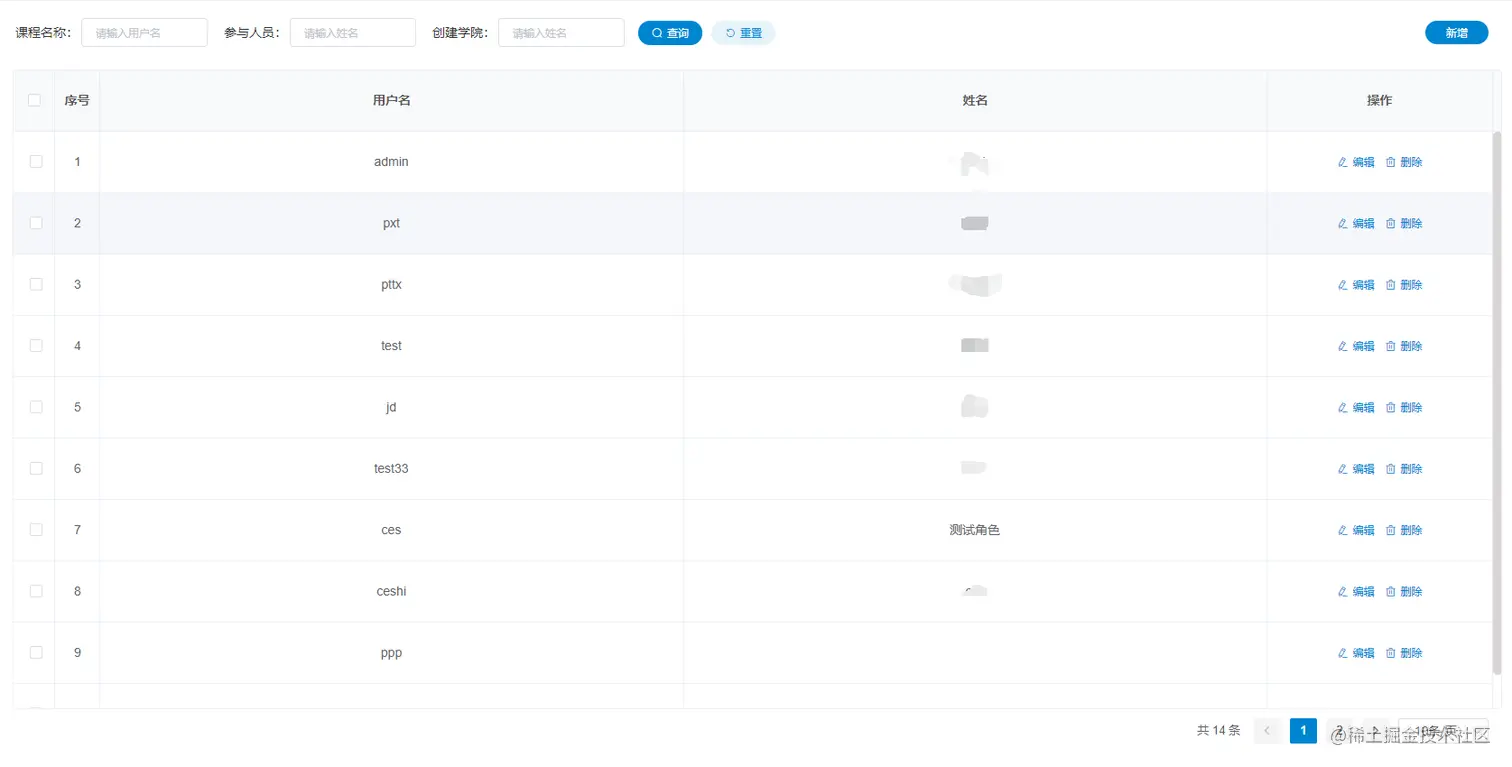Check the box for row admin
The width and height of the screenshot is (1512, 767).
pos(36,161)
